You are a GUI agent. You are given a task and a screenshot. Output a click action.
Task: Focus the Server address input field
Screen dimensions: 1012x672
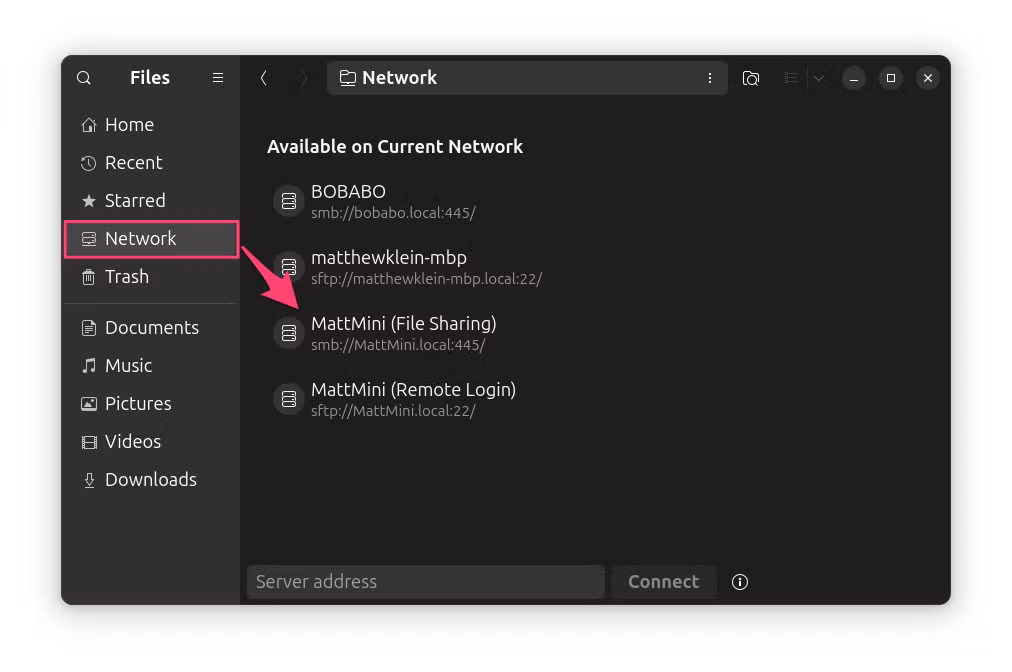426,582
